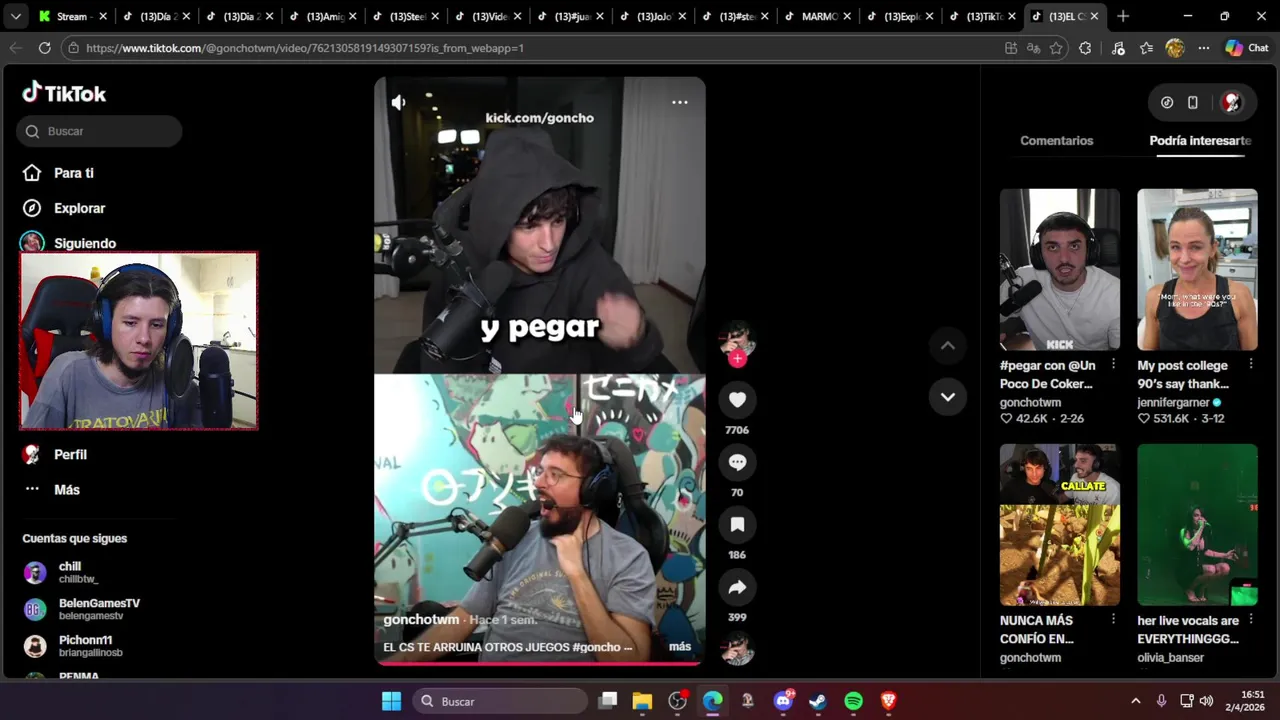The width and height of the screenshot is (1280, 720).
Task: Open Favorites list icon in toolbar
Action: click(x=1146, y=48)
